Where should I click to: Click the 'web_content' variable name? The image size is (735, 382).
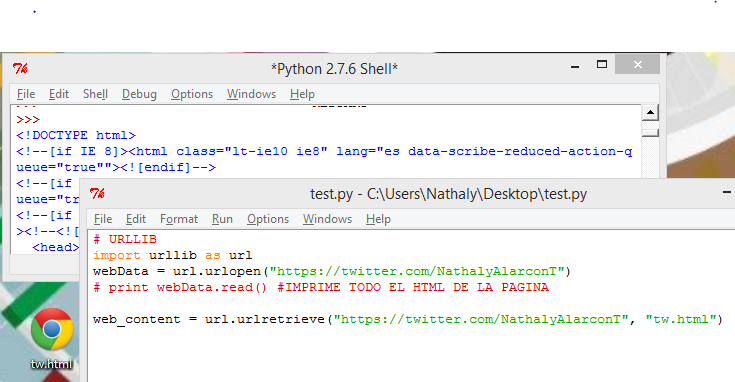137,319
